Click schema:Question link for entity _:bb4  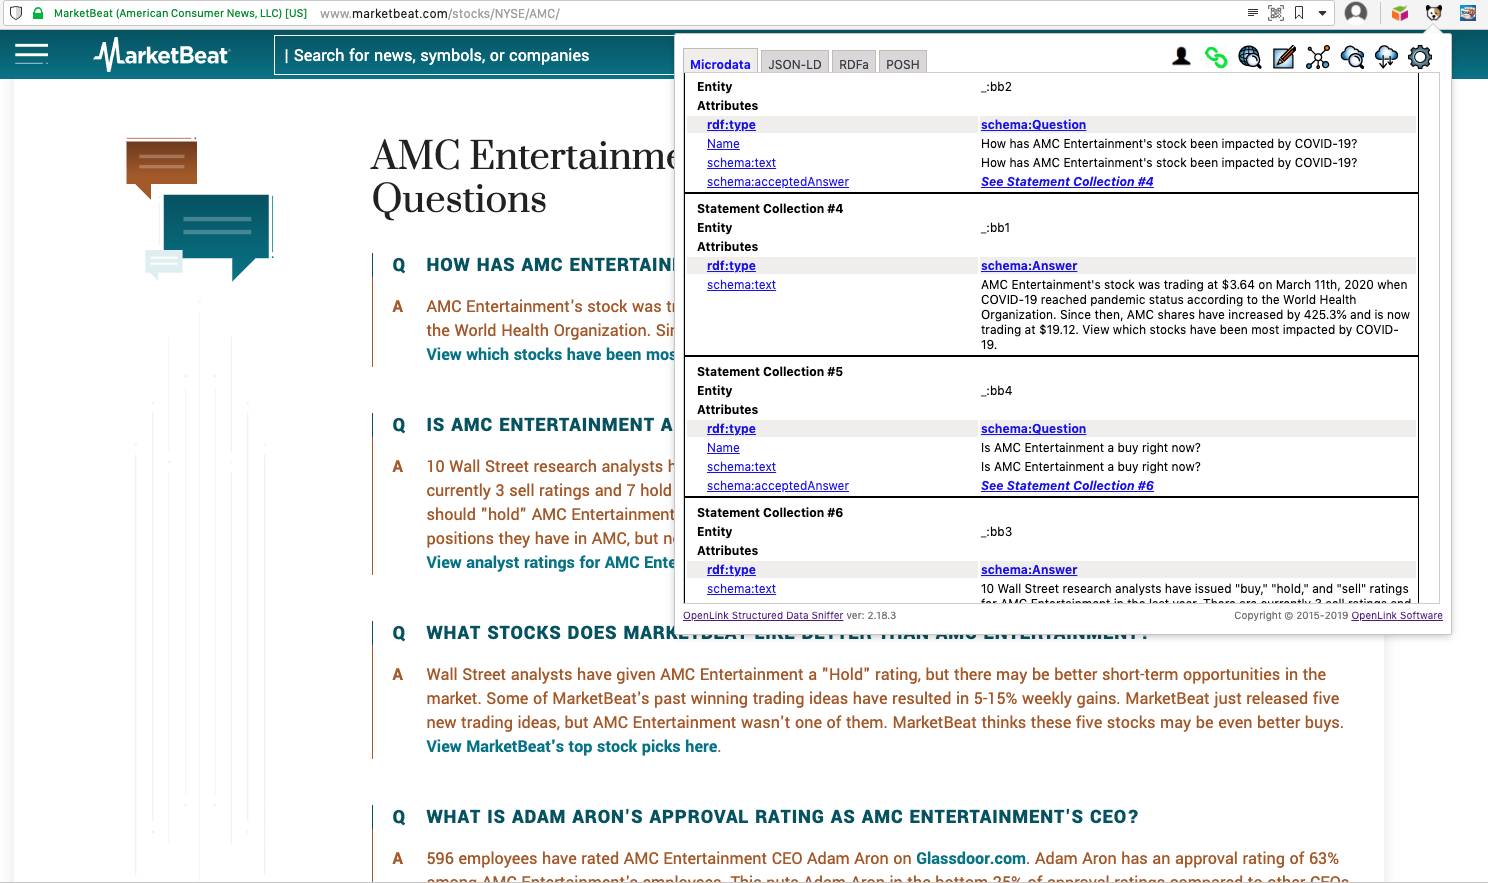1033,429
